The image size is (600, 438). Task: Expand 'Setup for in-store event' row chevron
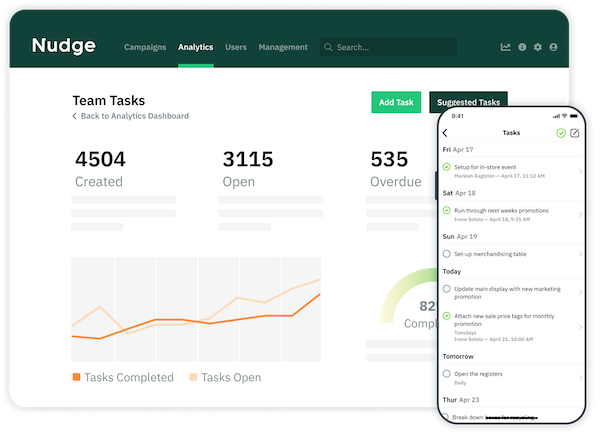[x=580, y=171]
